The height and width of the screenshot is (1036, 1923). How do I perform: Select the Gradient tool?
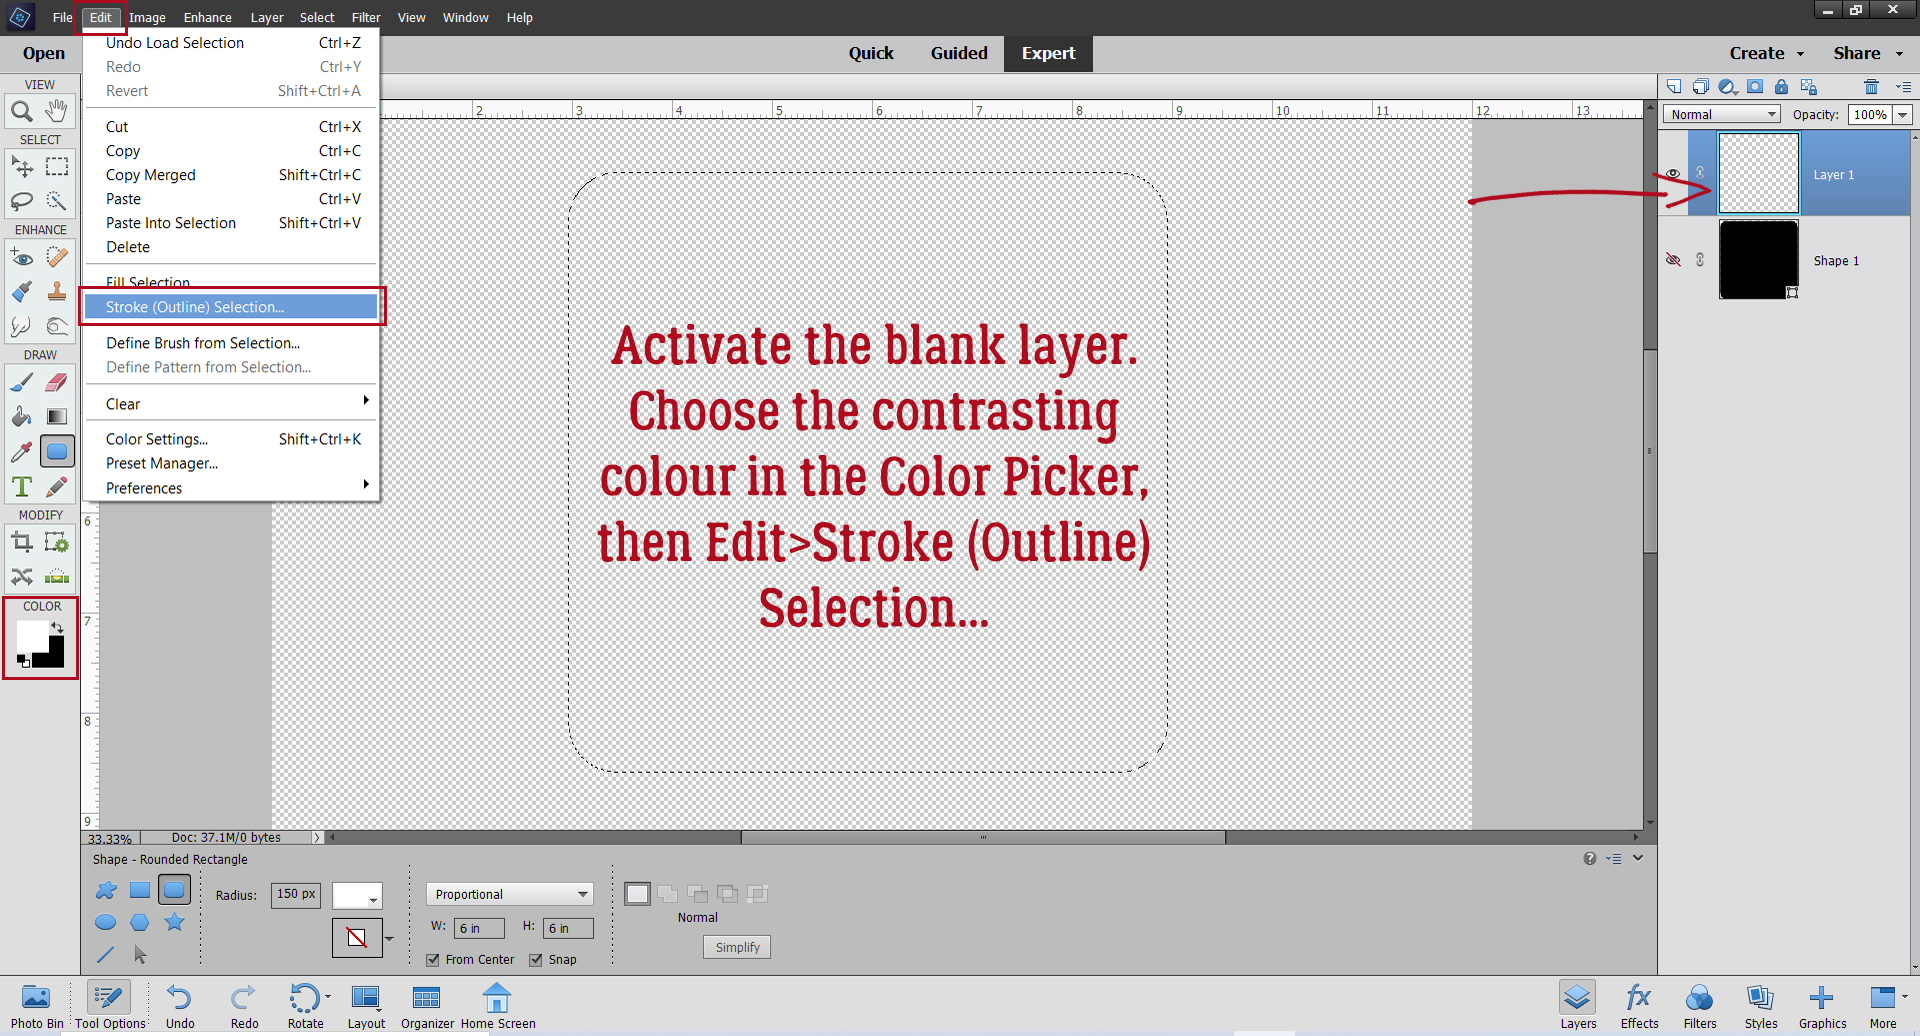(57, 417)
